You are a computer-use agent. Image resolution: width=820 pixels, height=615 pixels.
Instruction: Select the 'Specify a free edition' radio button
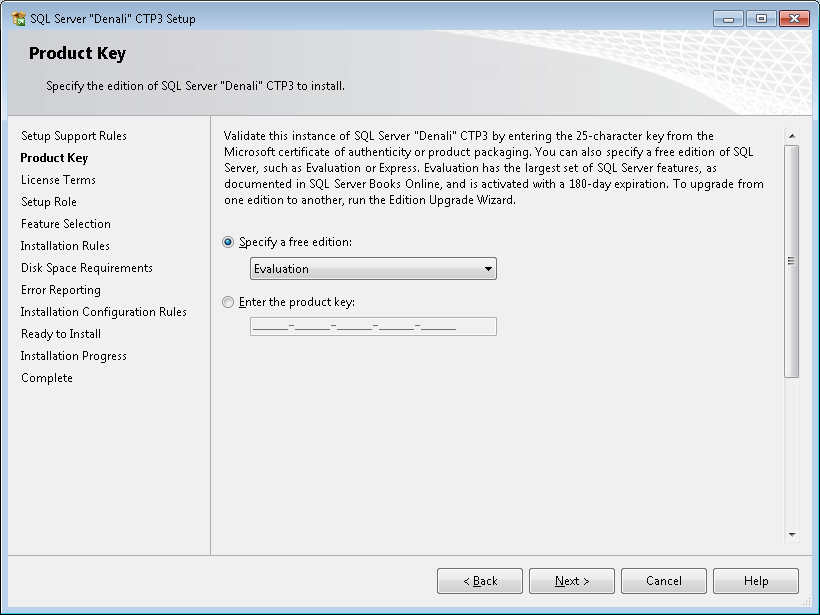[228, 242]
